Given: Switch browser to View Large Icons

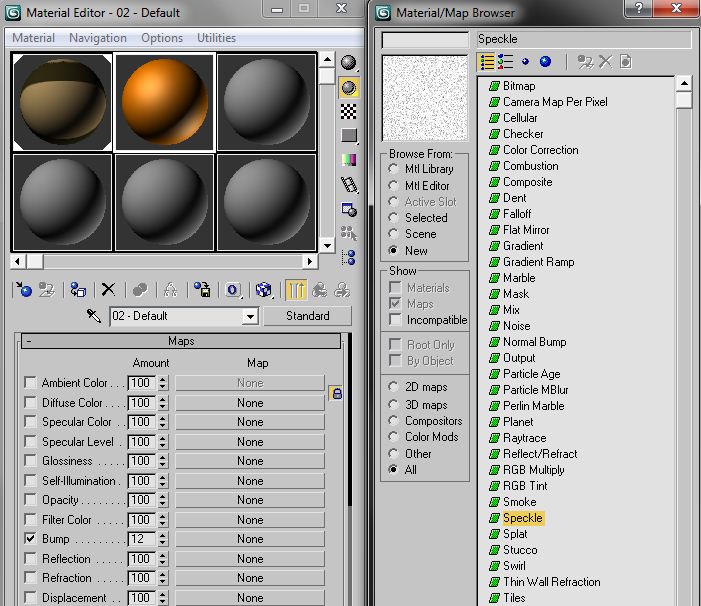Looking at the screenshot, I should [x=545, y=62].
